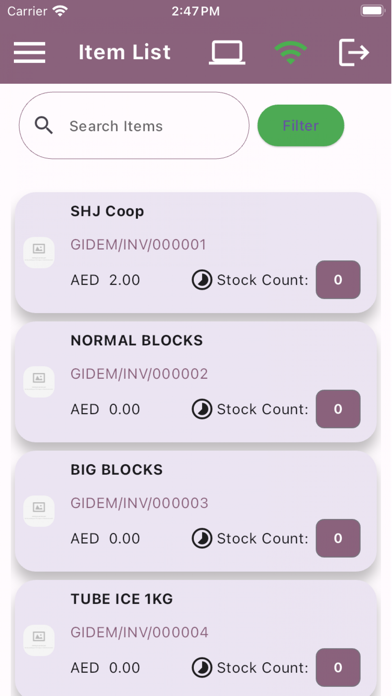Select code GIDEM/INV/000004

(139, 632)
